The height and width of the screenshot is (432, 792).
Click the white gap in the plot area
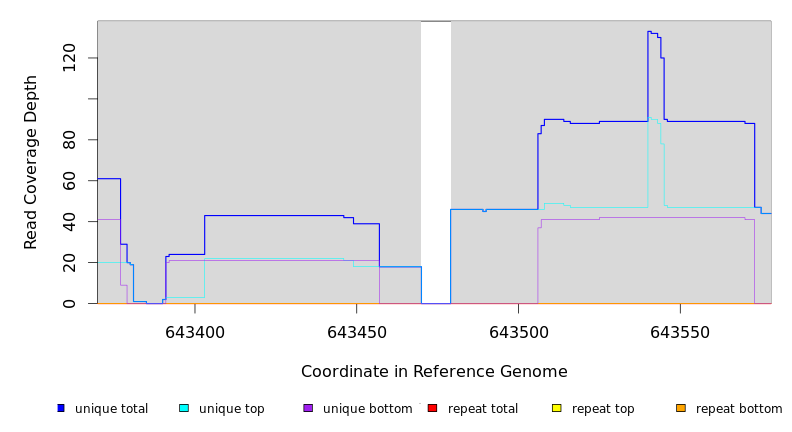click(435, 160)
